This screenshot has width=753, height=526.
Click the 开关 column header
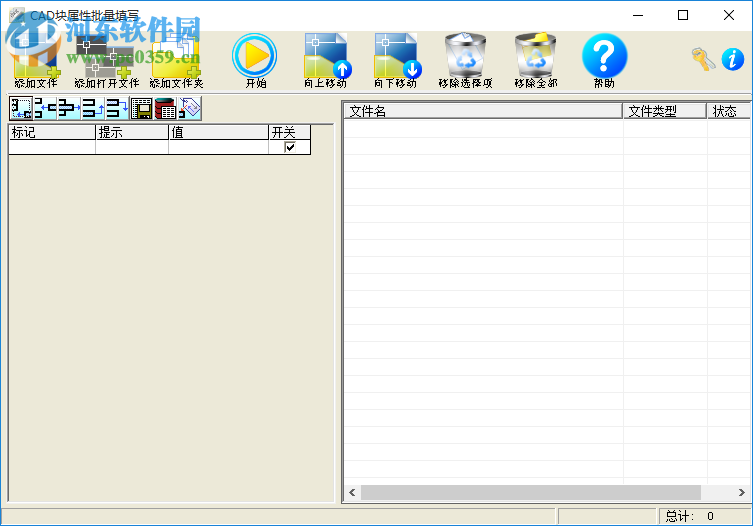pos(290,132)
